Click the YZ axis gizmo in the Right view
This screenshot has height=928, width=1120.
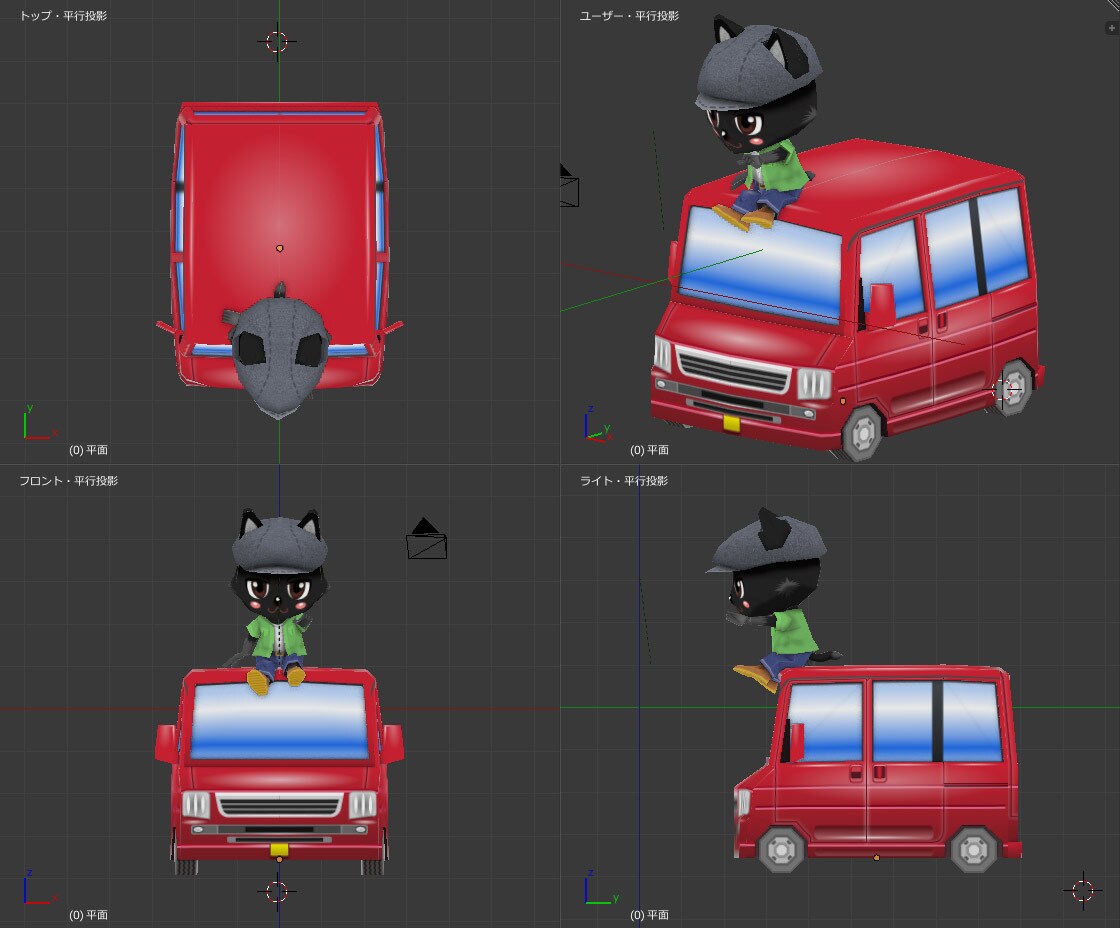click(601, 889)
